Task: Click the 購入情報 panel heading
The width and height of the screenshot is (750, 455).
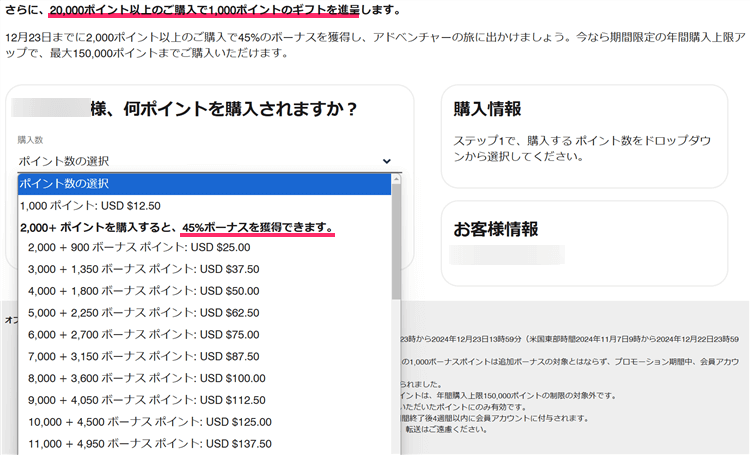Action: tap(487, 109)
